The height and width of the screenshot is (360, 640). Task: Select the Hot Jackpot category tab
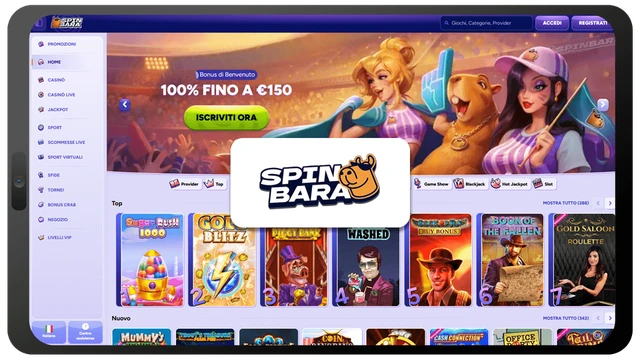pyautogui.click(x=509, y=184)
